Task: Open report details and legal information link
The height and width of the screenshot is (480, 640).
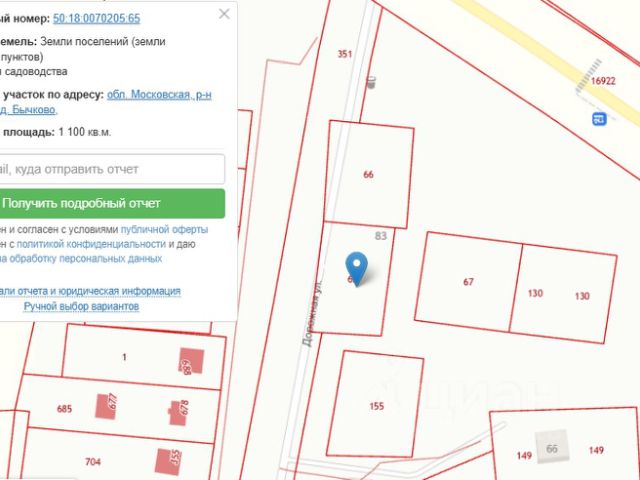Action: 90,291
